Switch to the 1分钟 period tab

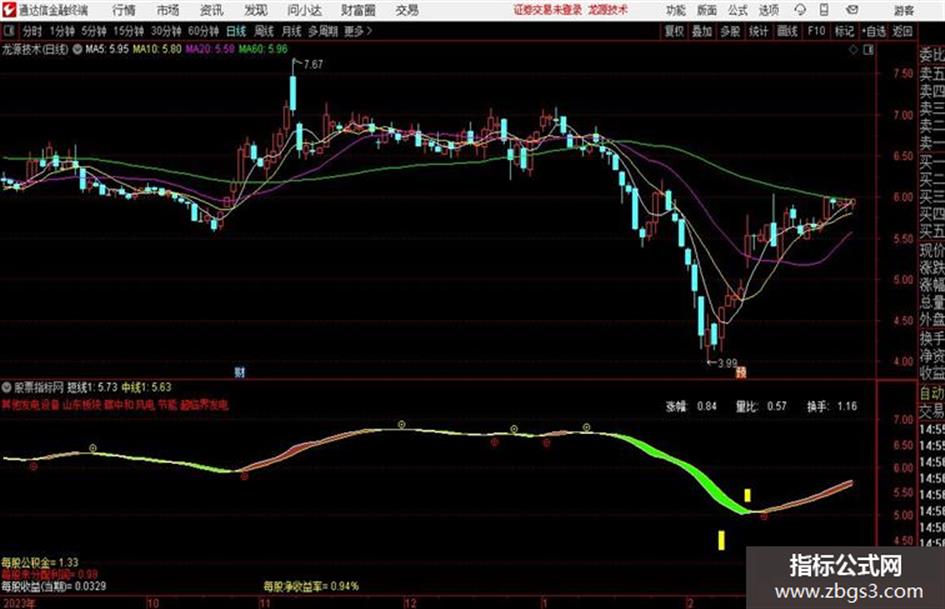[x=62, y=31]
